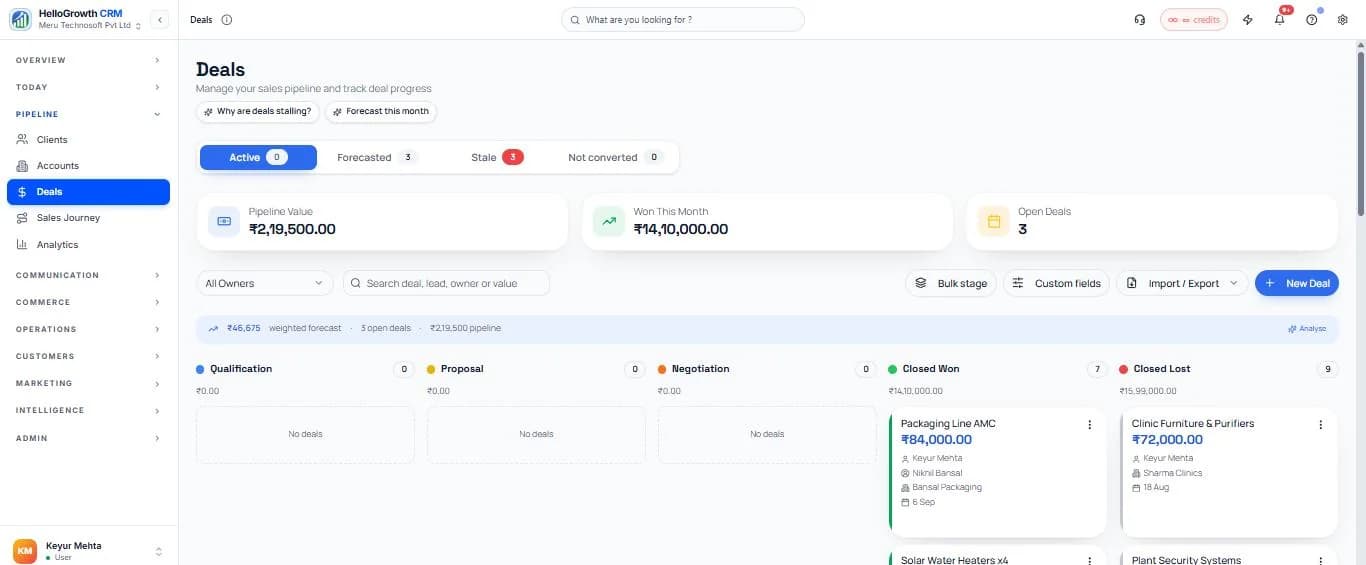
Task: Expand the TODAY sidebar section
Action: point(88,87)
